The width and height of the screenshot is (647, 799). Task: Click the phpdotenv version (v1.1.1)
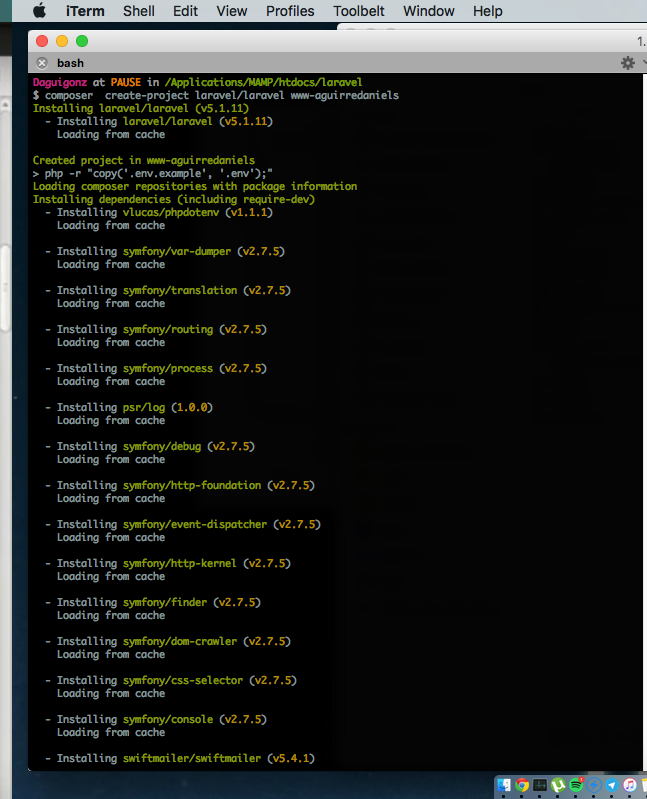[249, 212]
